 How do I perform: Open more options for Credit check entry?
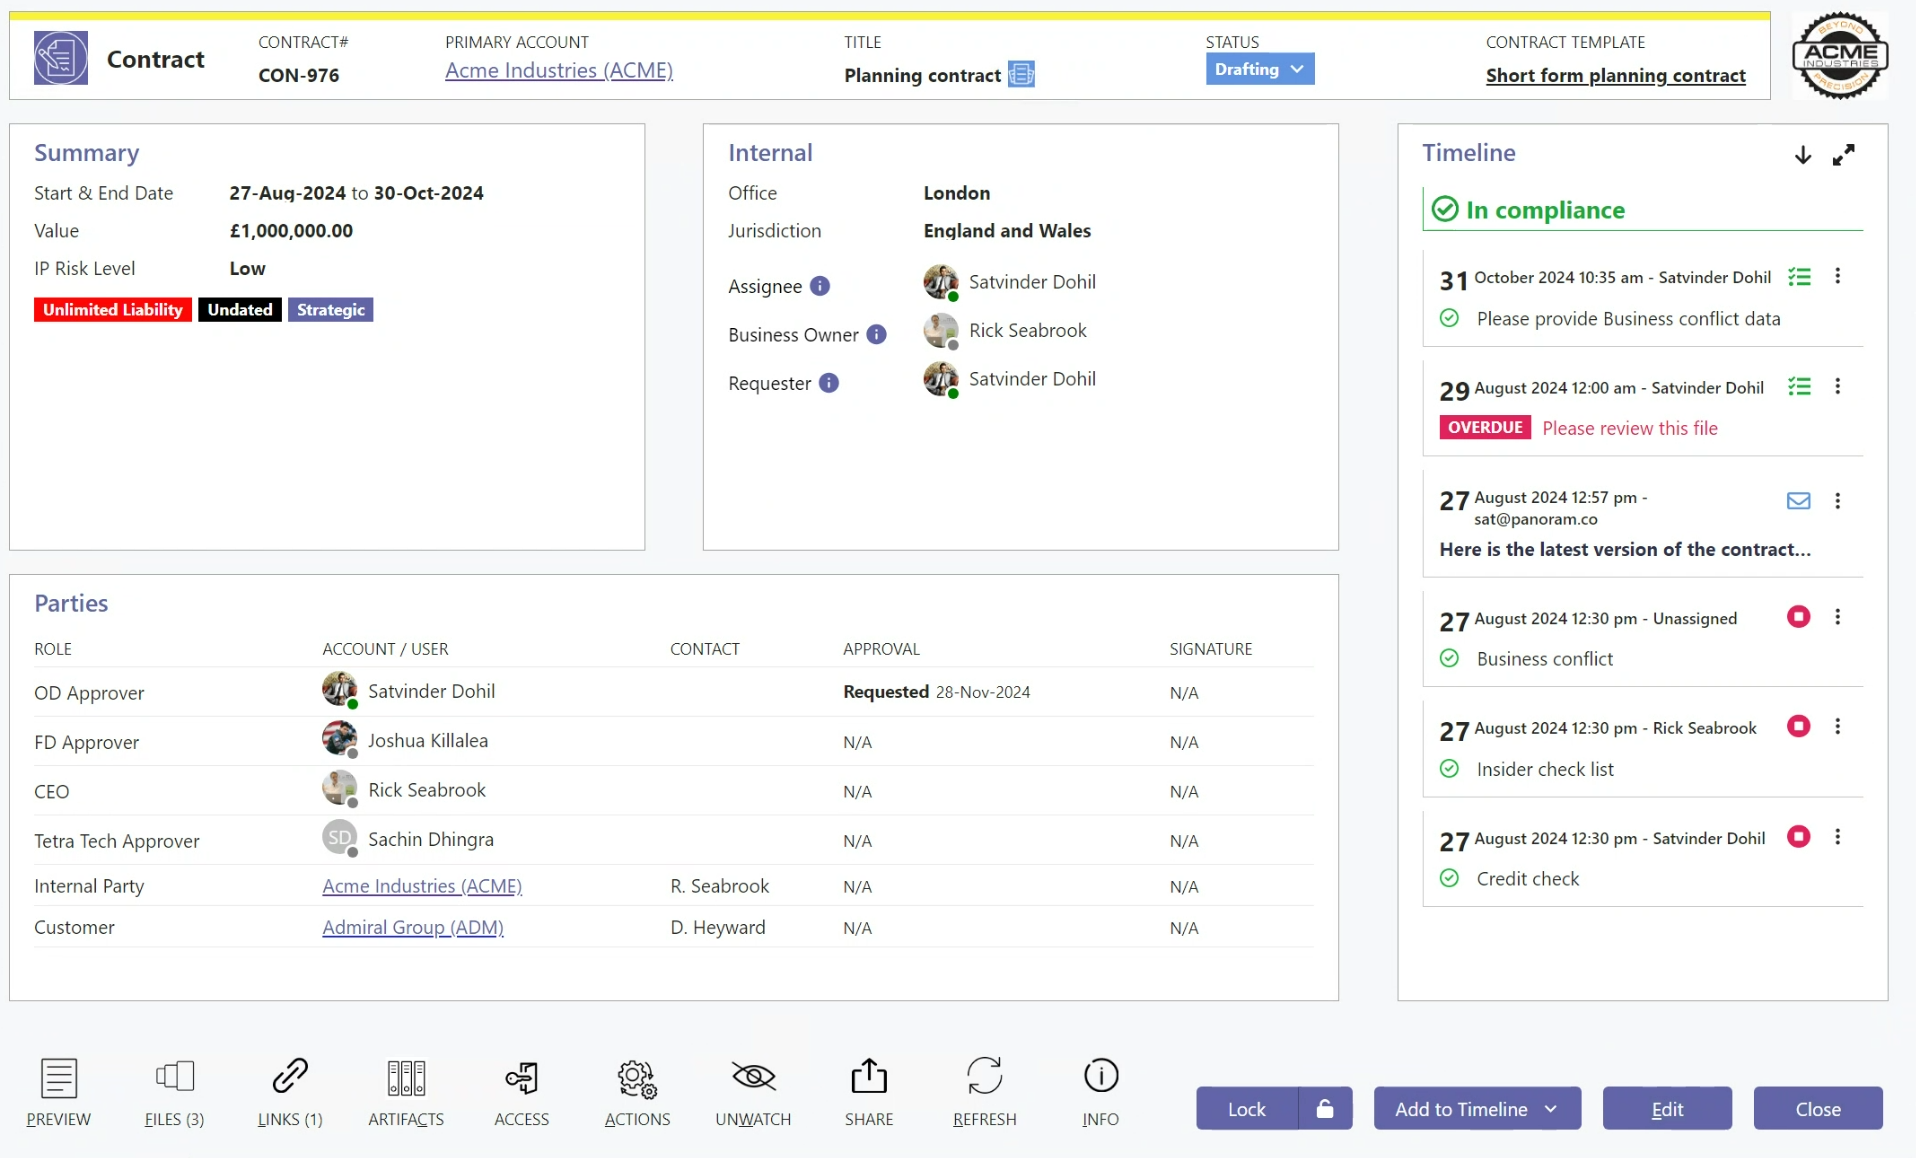click(1837, 837)
